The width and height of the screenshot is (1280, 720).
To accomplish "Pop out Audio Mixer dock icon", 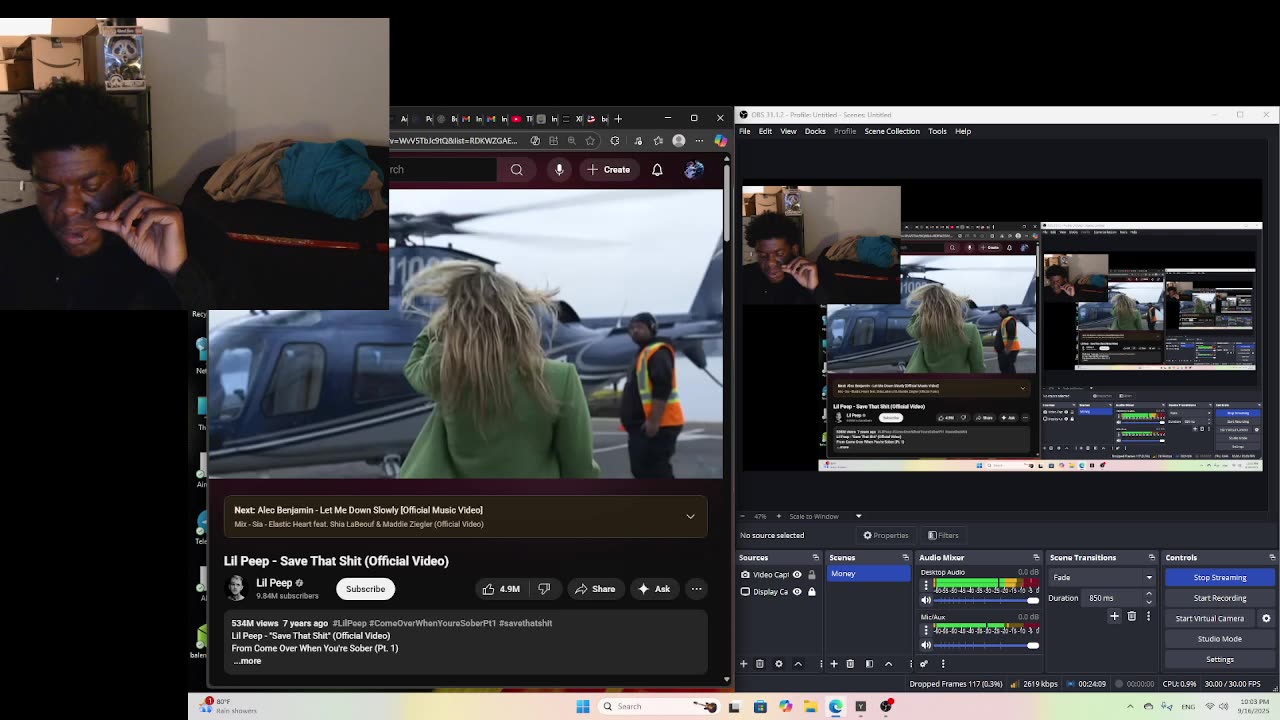I will (1036, 557).
